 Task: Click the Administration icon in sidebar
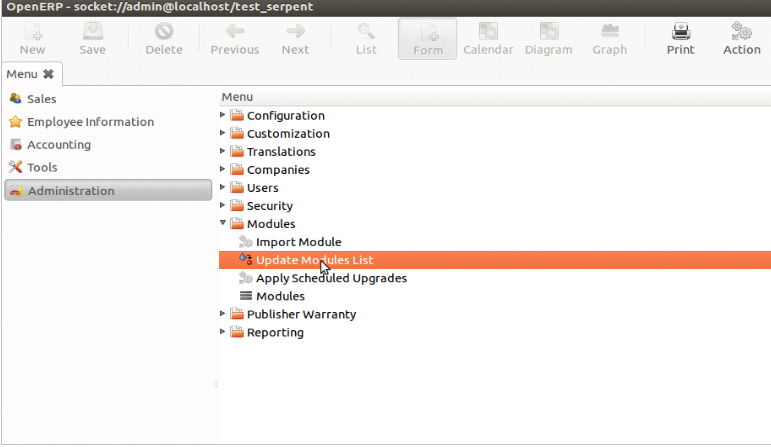point(16,191)
